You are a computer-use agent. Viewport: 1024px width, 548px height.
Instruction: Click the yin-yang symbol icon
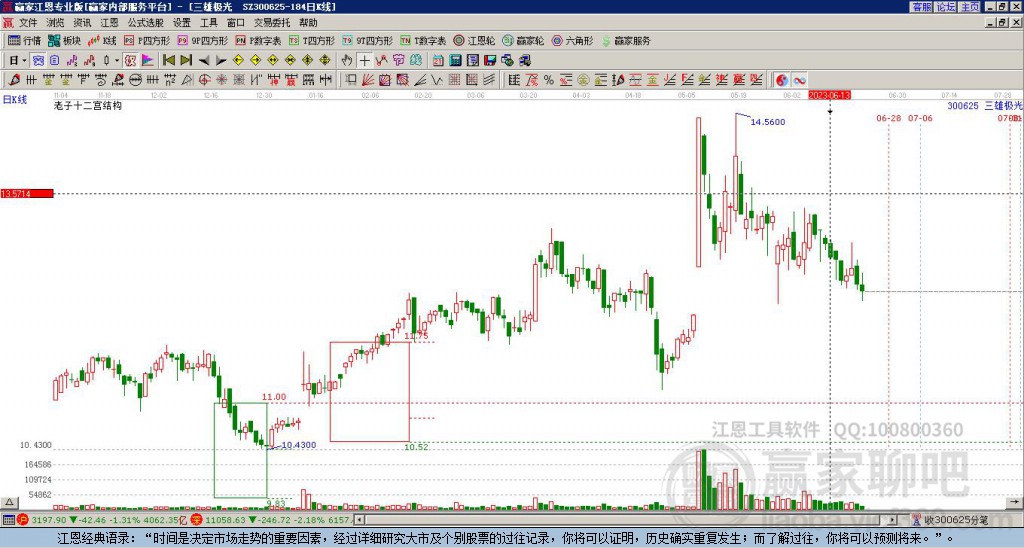tap(781, 80)
